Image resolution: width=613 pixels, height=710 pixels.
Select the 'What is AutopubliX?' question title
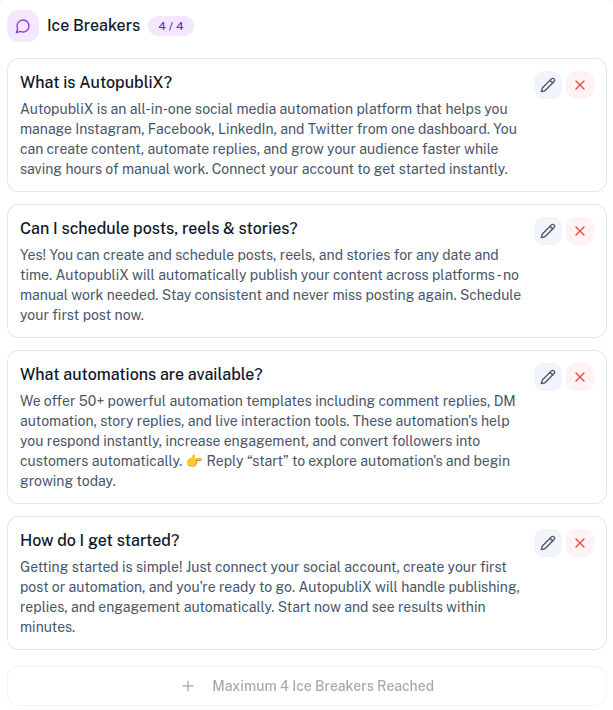tap(96, 83)
